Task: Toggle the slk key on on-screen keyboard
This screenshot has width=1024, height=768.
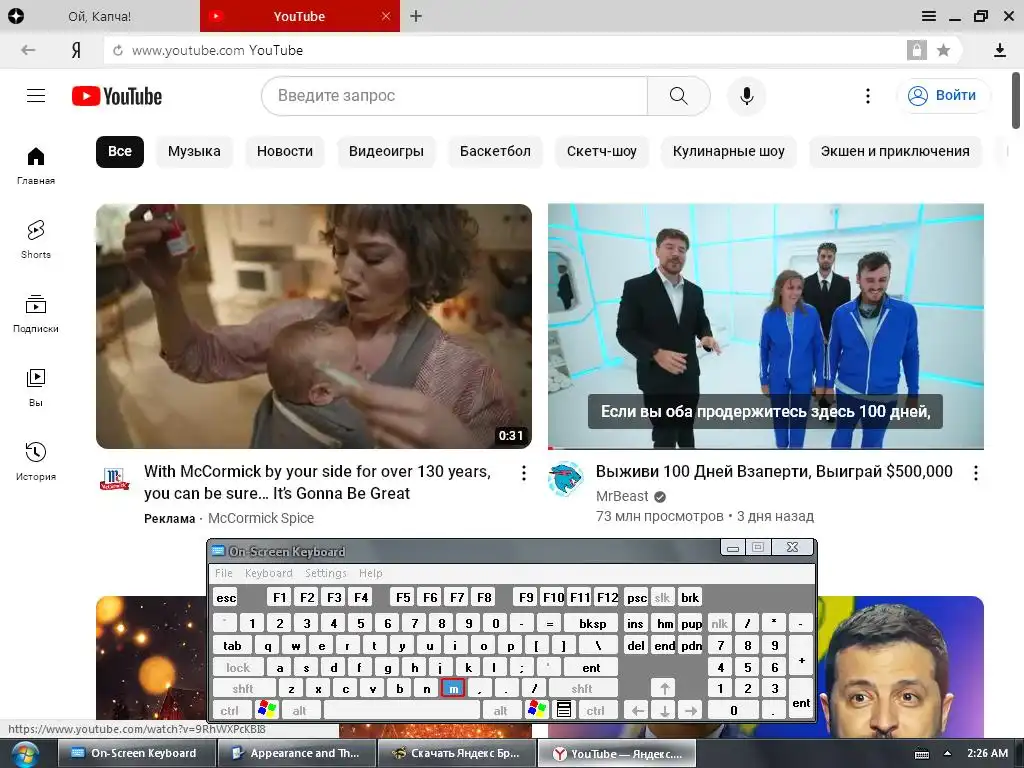Action: pyautogui.click(x=662, y=598)
